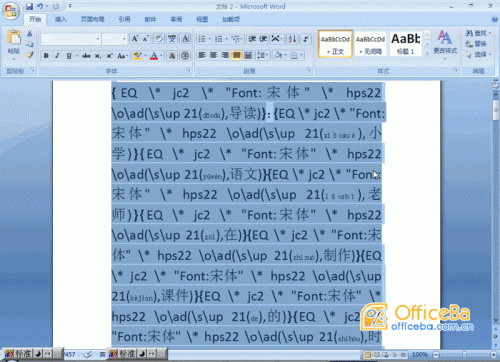Click the Numbering list icon
Viewport: 500px width, 362px height.
[x=219, y=39]
